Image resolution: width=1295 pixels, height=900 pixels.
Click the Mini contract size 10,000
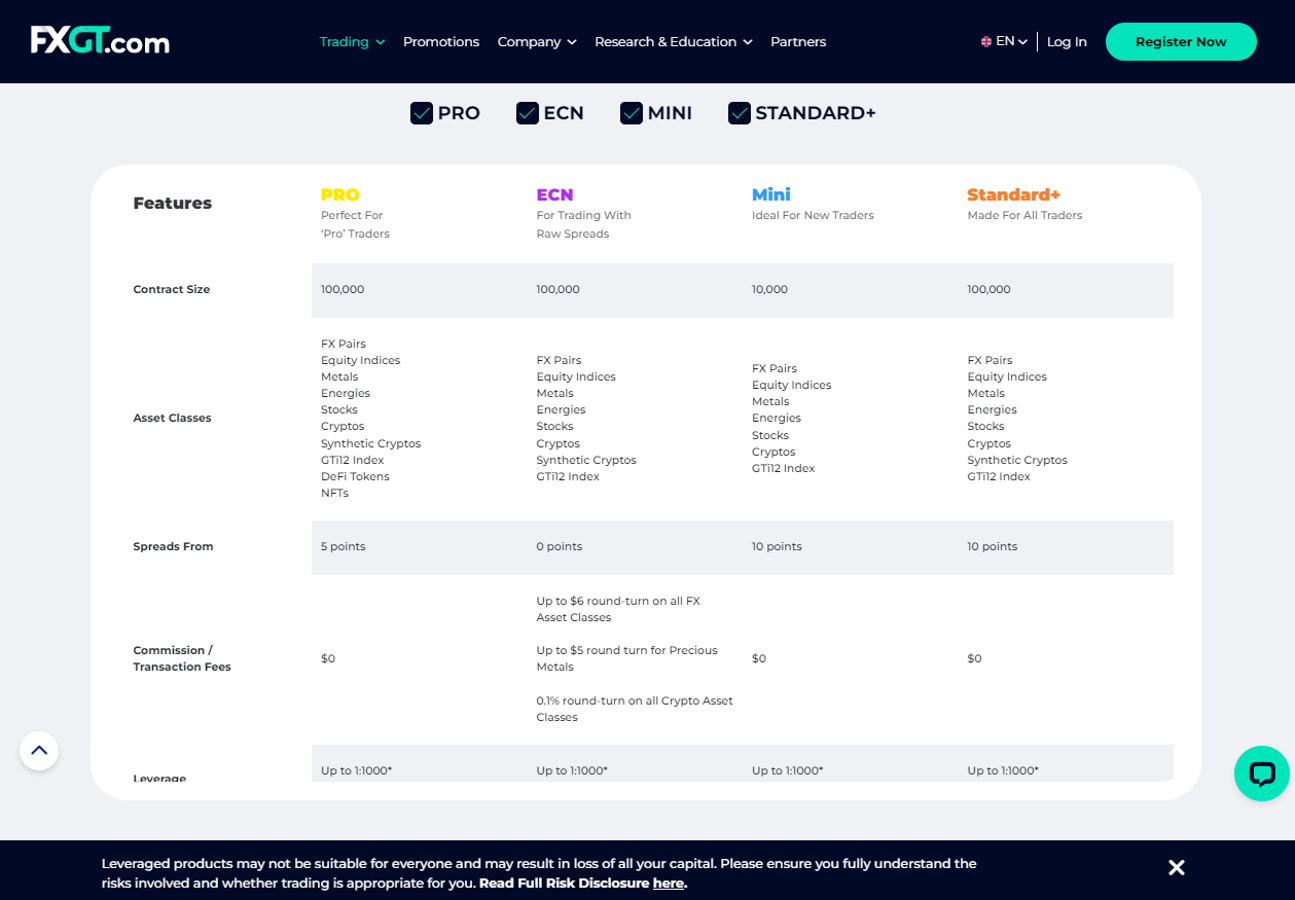770,289
